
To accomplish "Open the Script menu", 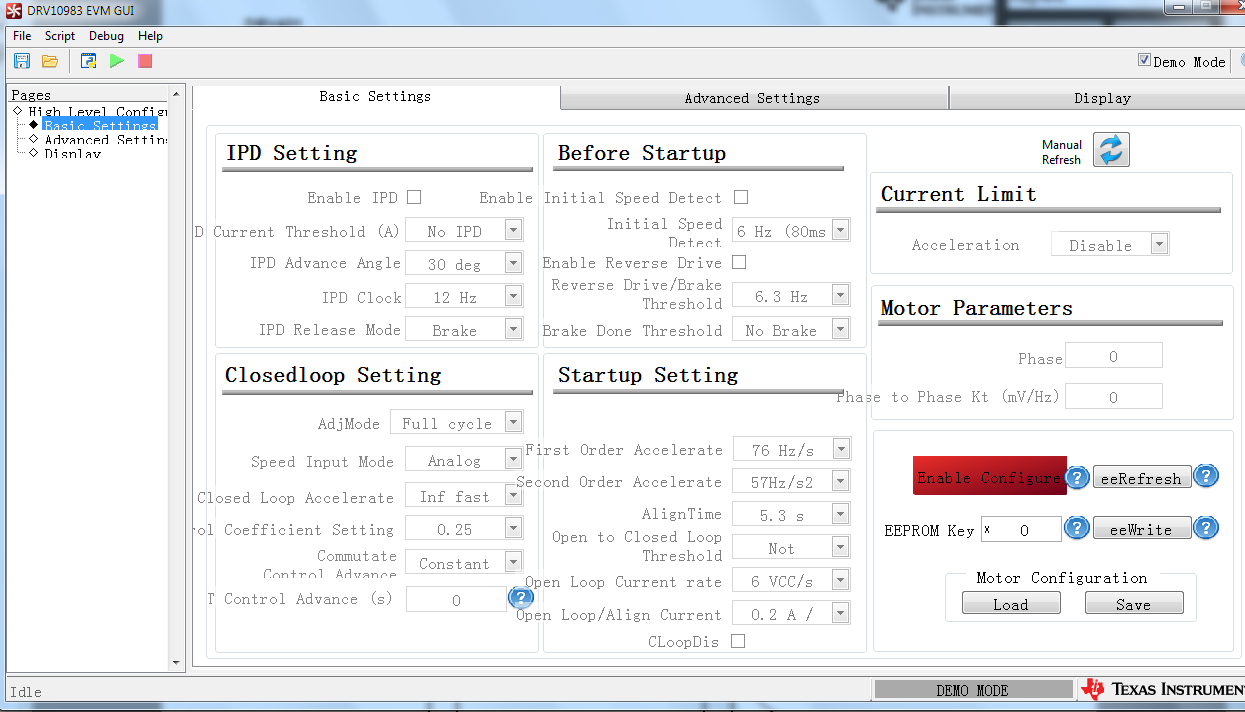I will (x=60, y=36).
